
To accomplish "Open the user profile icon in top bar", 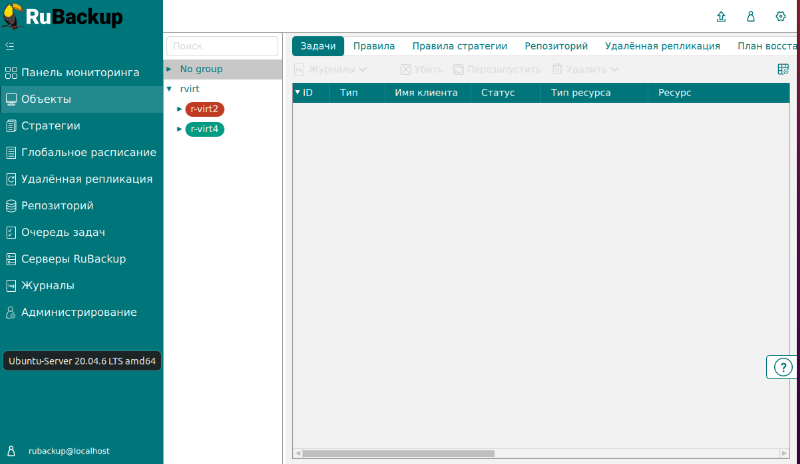I will [751, 17].
